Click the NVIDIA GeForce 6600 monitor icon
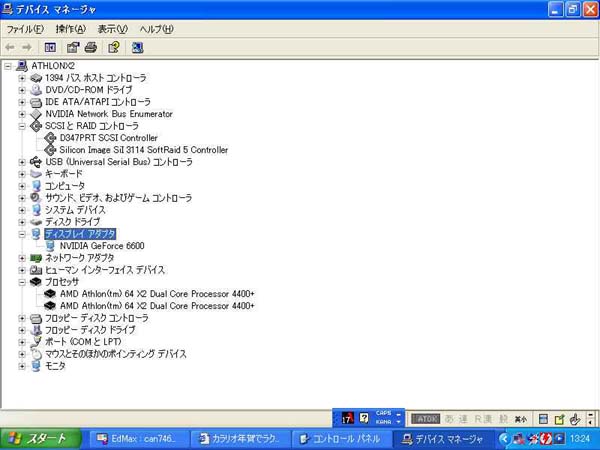This screenshot has width=600, height=450. [x=50, y=246]
